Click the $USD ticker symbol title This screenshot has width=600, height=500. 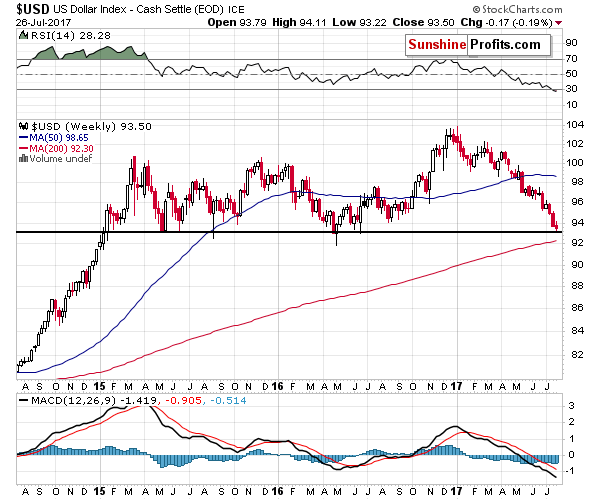point(33,8)
